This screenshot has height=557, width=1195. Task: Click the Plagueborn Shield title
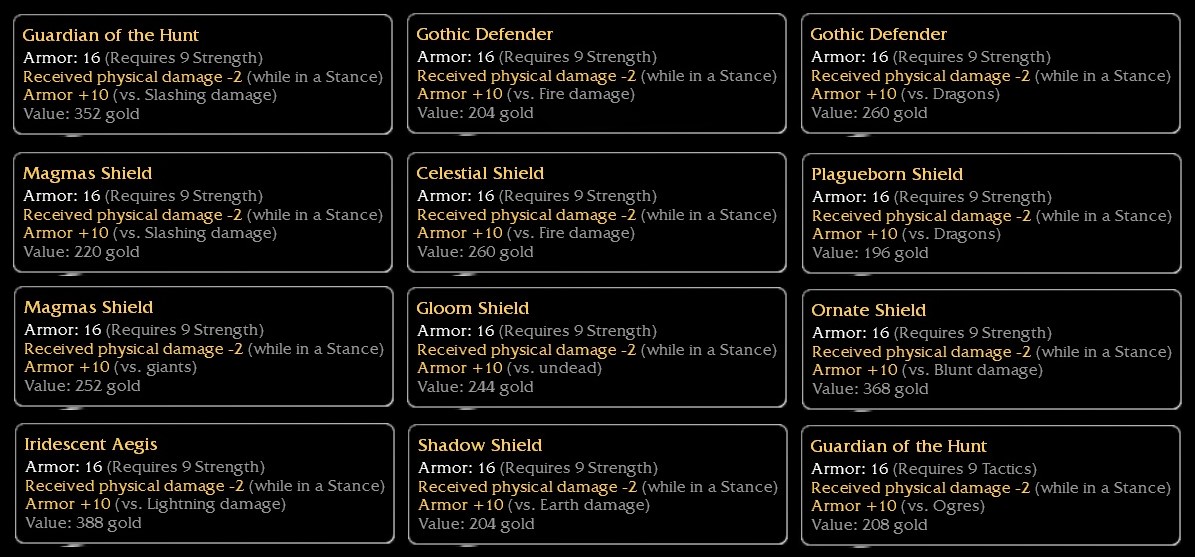(887, 174)
